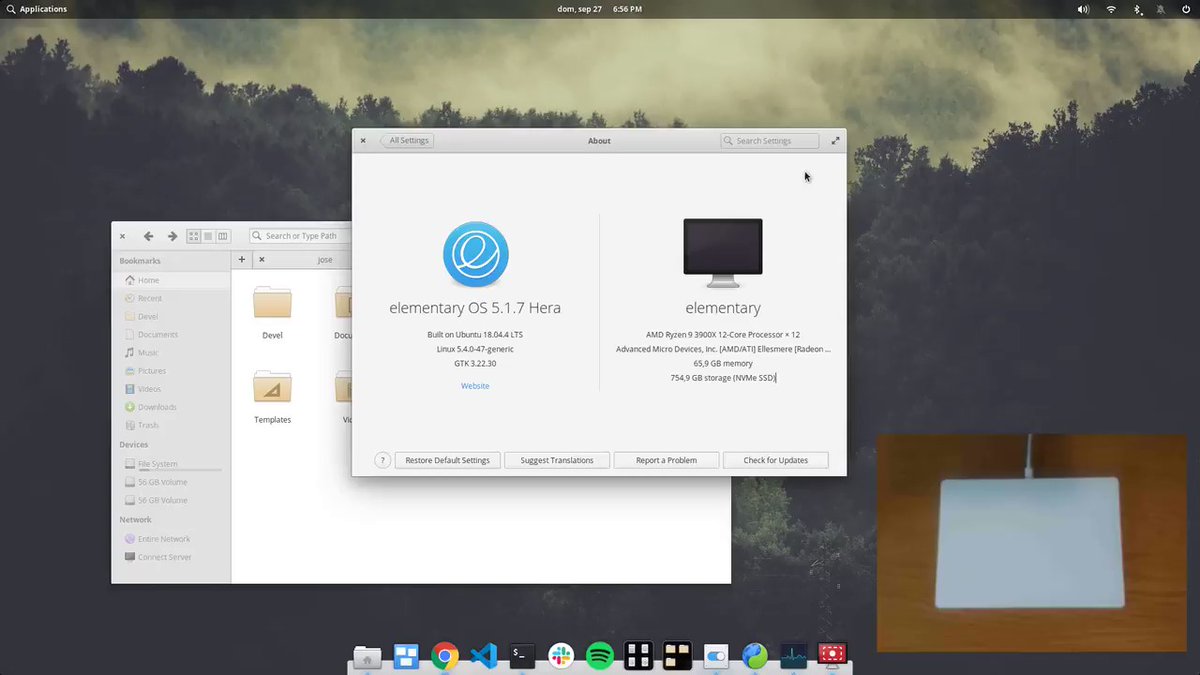Click the volume indicator in the top panel
The image size is (1200, 675).
pyautogui.click(x=1083, y=9)
